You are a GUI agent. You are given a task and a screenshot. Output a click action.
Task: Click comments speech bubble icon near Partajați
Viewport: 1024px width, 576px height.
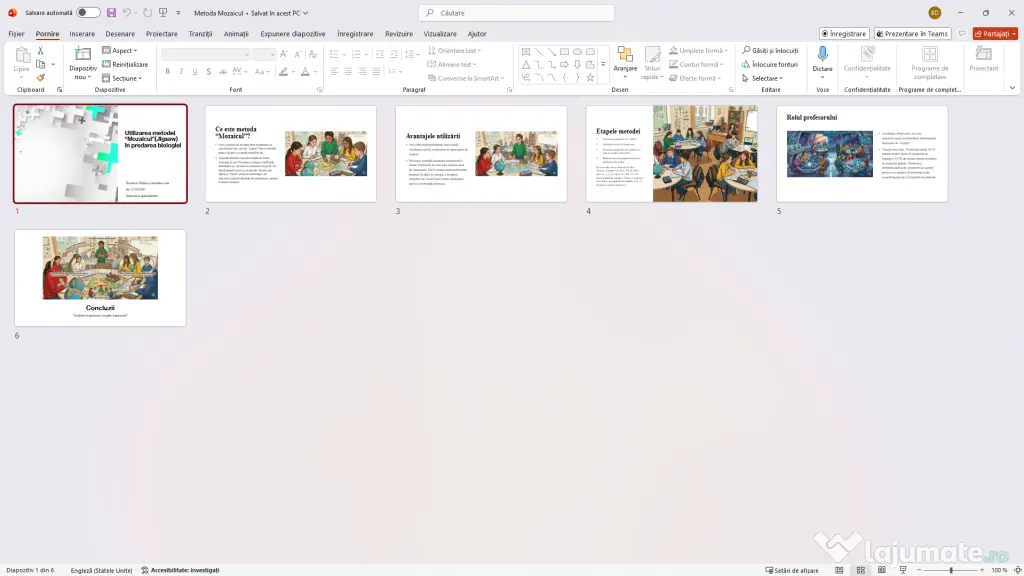pos(962,34)
